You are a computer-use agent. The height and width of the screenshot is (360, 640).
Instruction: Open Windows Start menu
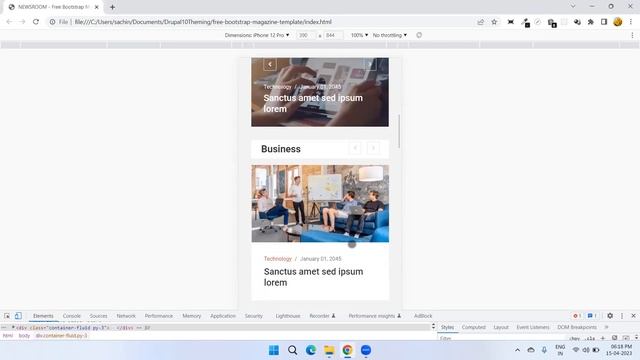click(274, 350)
